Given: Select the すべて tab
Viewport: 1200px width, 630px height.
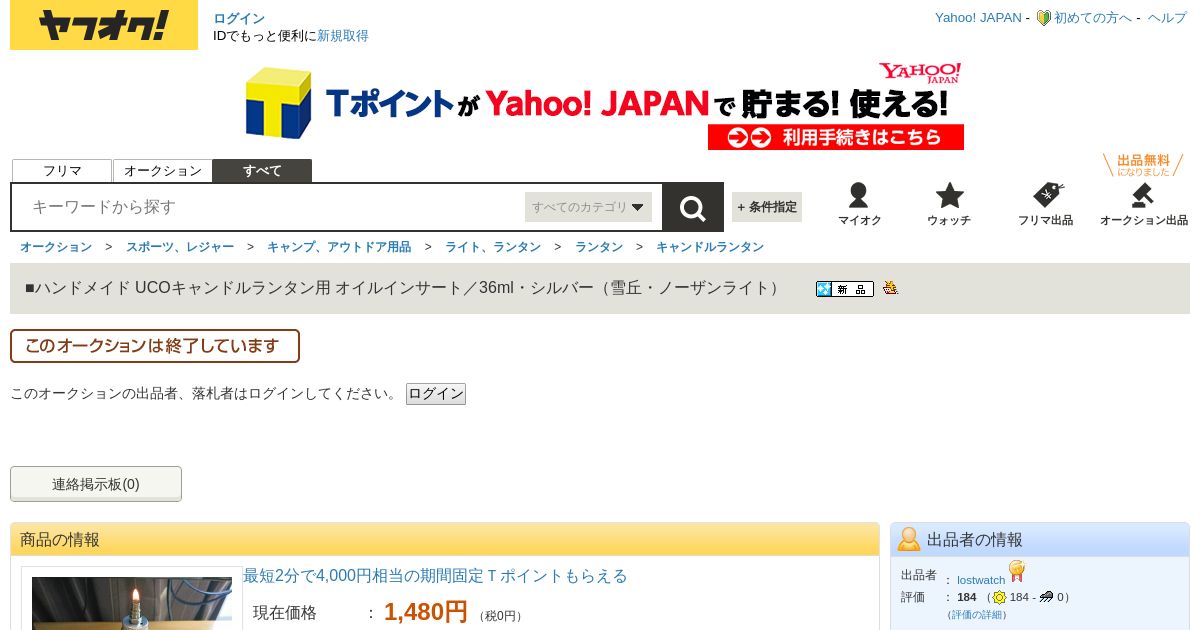Looking at the screenshot, I should point(262,171).
